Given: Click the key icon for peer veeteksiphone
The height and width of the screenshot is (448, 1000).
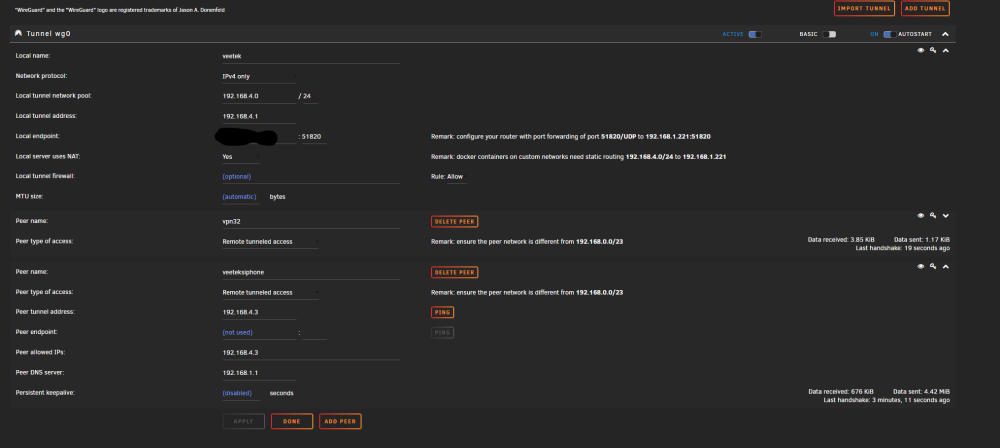Looking at the screenshot, I should pyautogui.click(x=933, y=267).
